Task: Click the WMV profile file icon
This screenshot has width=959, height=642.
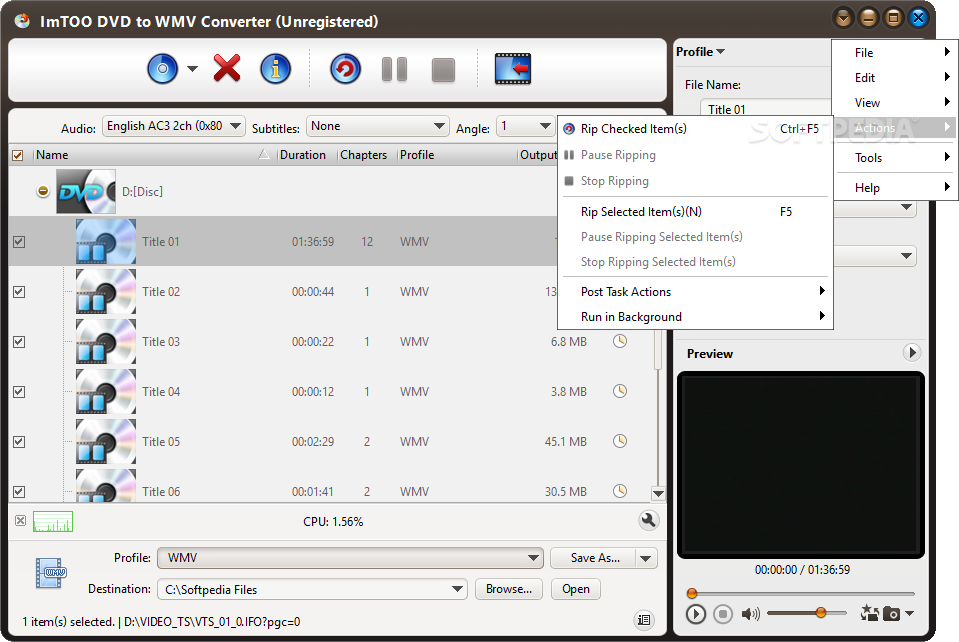Action: point(51,573)
